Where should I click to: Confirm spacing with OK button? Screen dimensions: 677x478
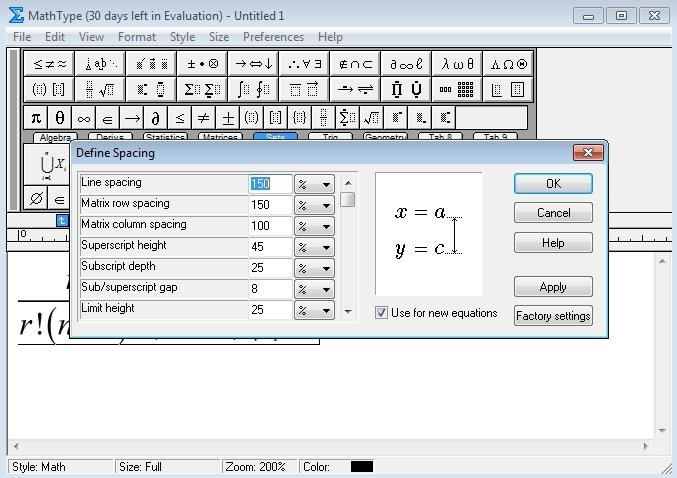coord(553,184)
